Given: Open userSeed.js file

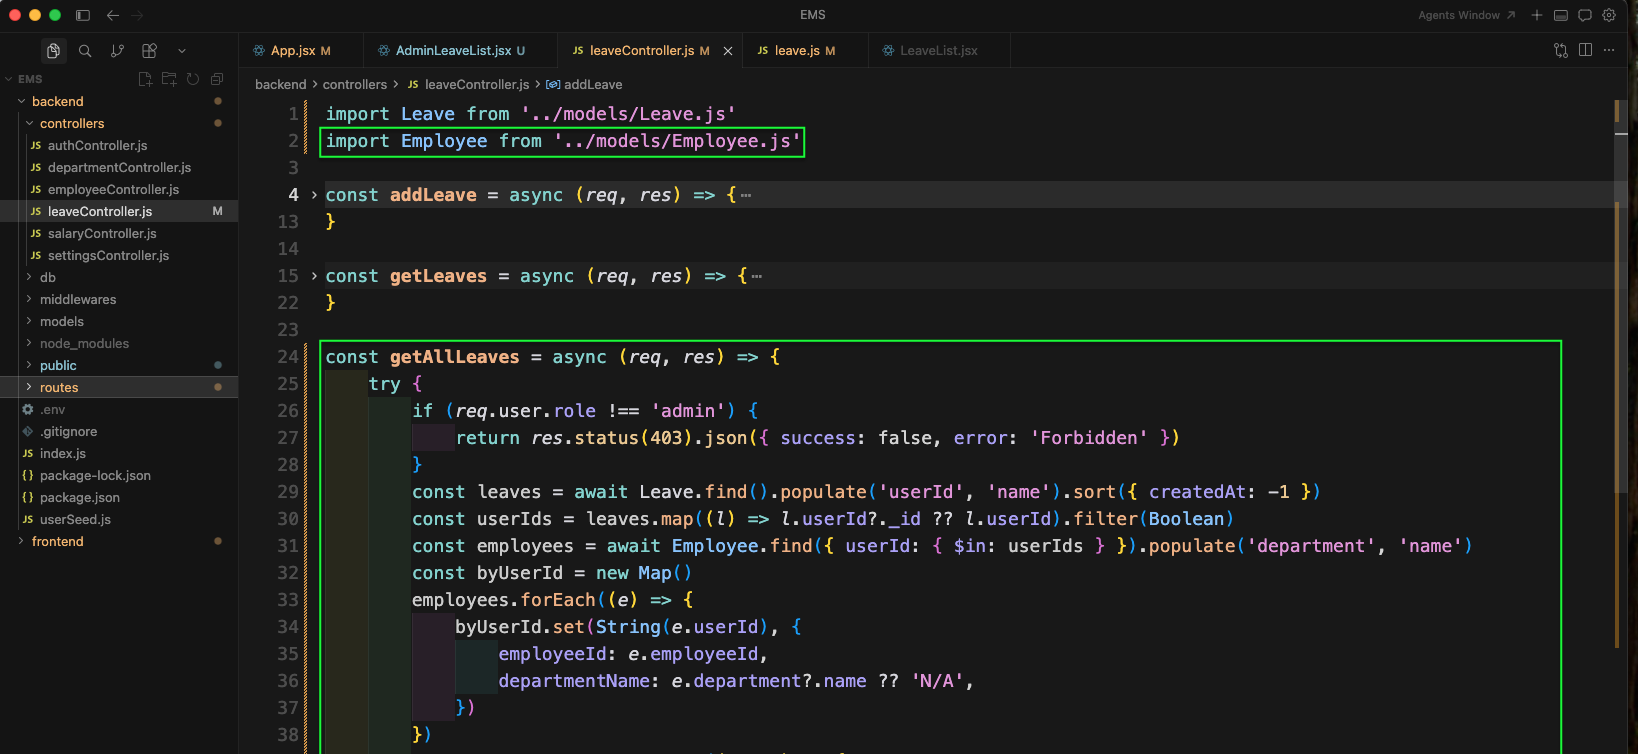Looking at the screenshot, I should point(119,519).
